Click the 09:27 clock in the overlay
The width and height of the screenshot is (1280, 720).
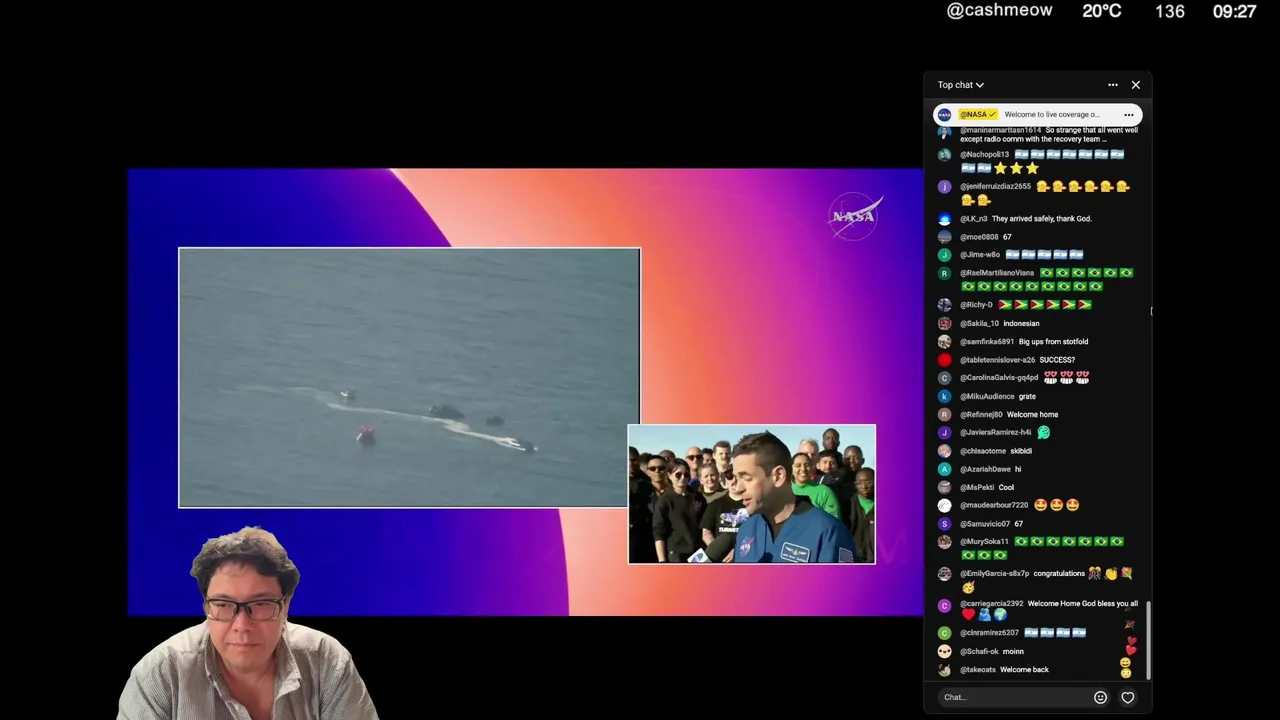coord(1234,12)
